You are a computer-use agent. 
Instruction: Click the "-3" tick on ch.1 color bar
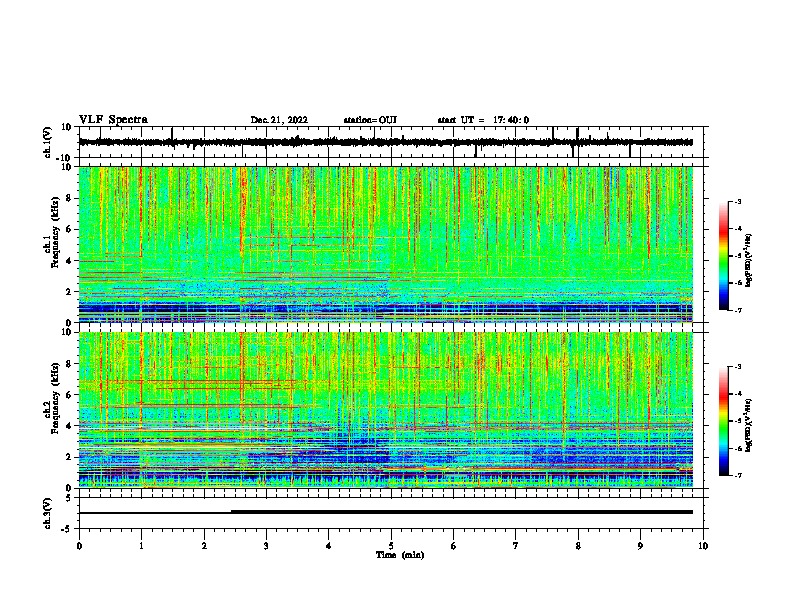pos(738,202)
